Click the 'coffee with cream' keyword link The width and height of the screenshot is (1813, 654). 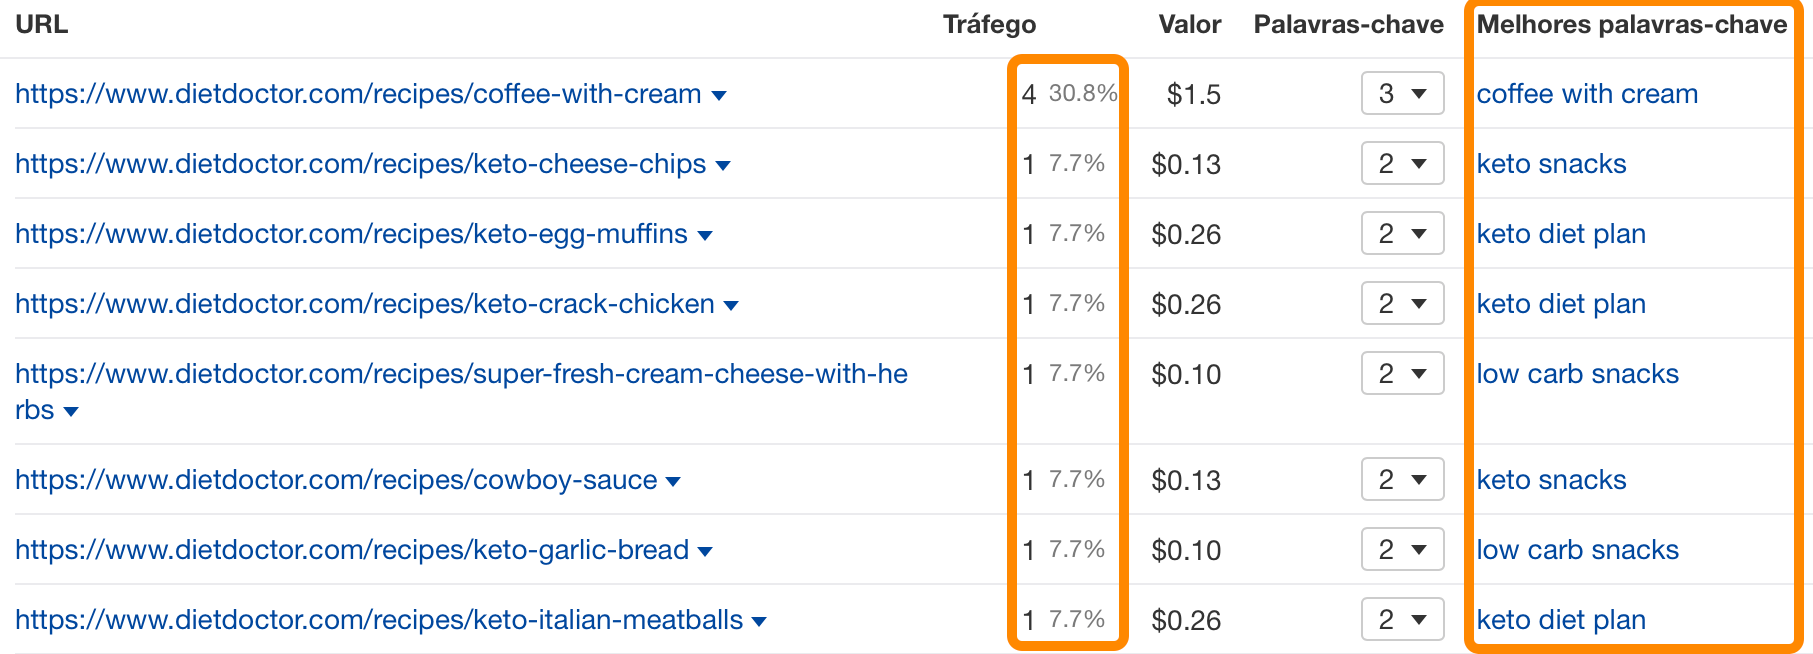point(1587,94)
